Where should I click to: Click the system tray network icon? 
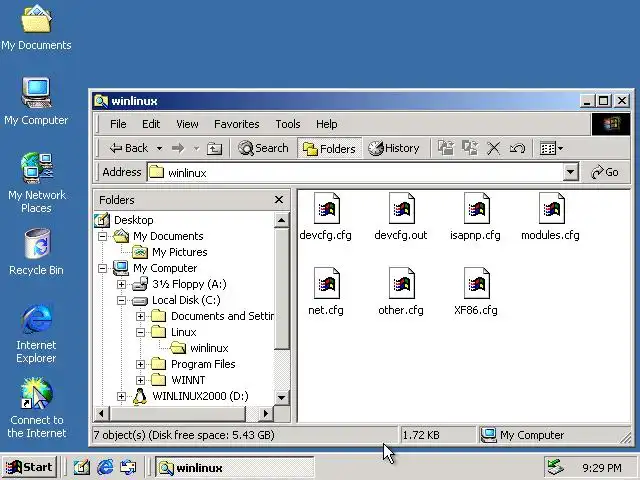pos(556,467)
